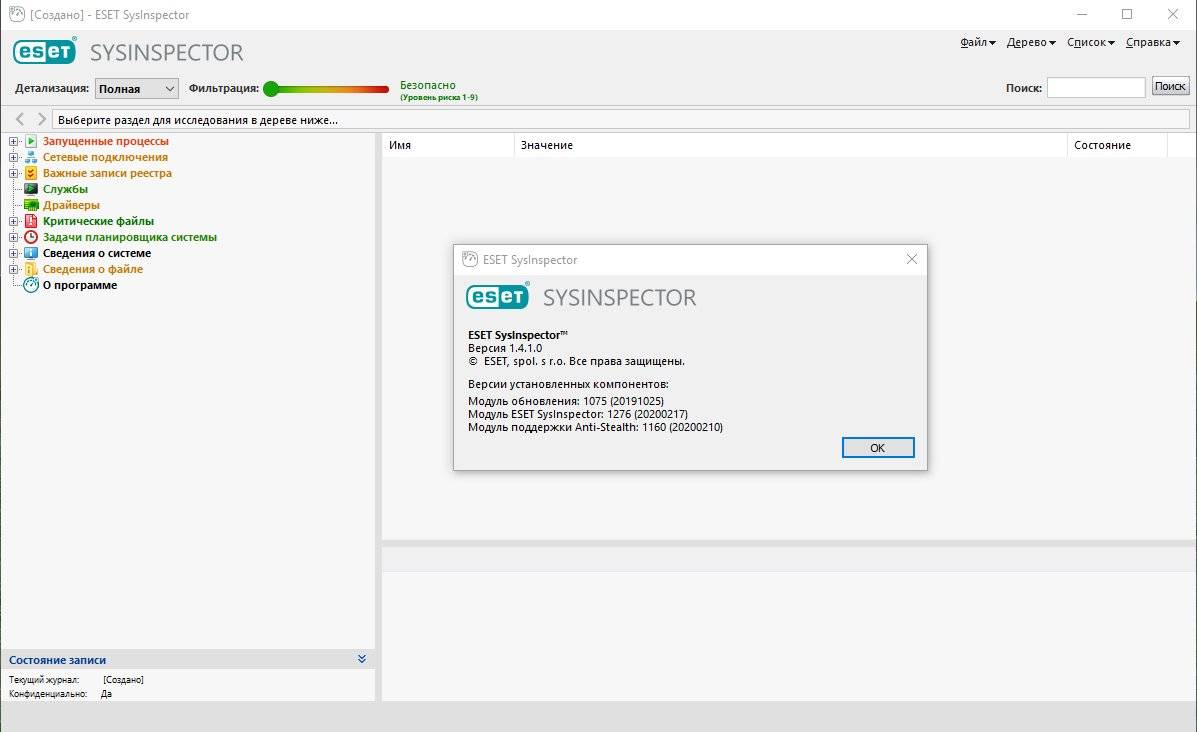The width and height of the screenshot is (1197, 732).
Task: Click the About program gauge icon
Action: click(31, 285)
